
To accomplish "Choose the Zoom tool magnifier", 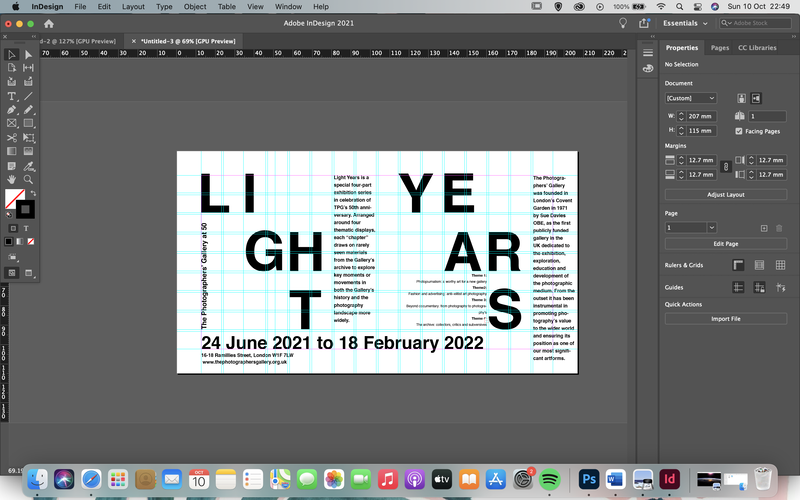I will tap(29, 180).
